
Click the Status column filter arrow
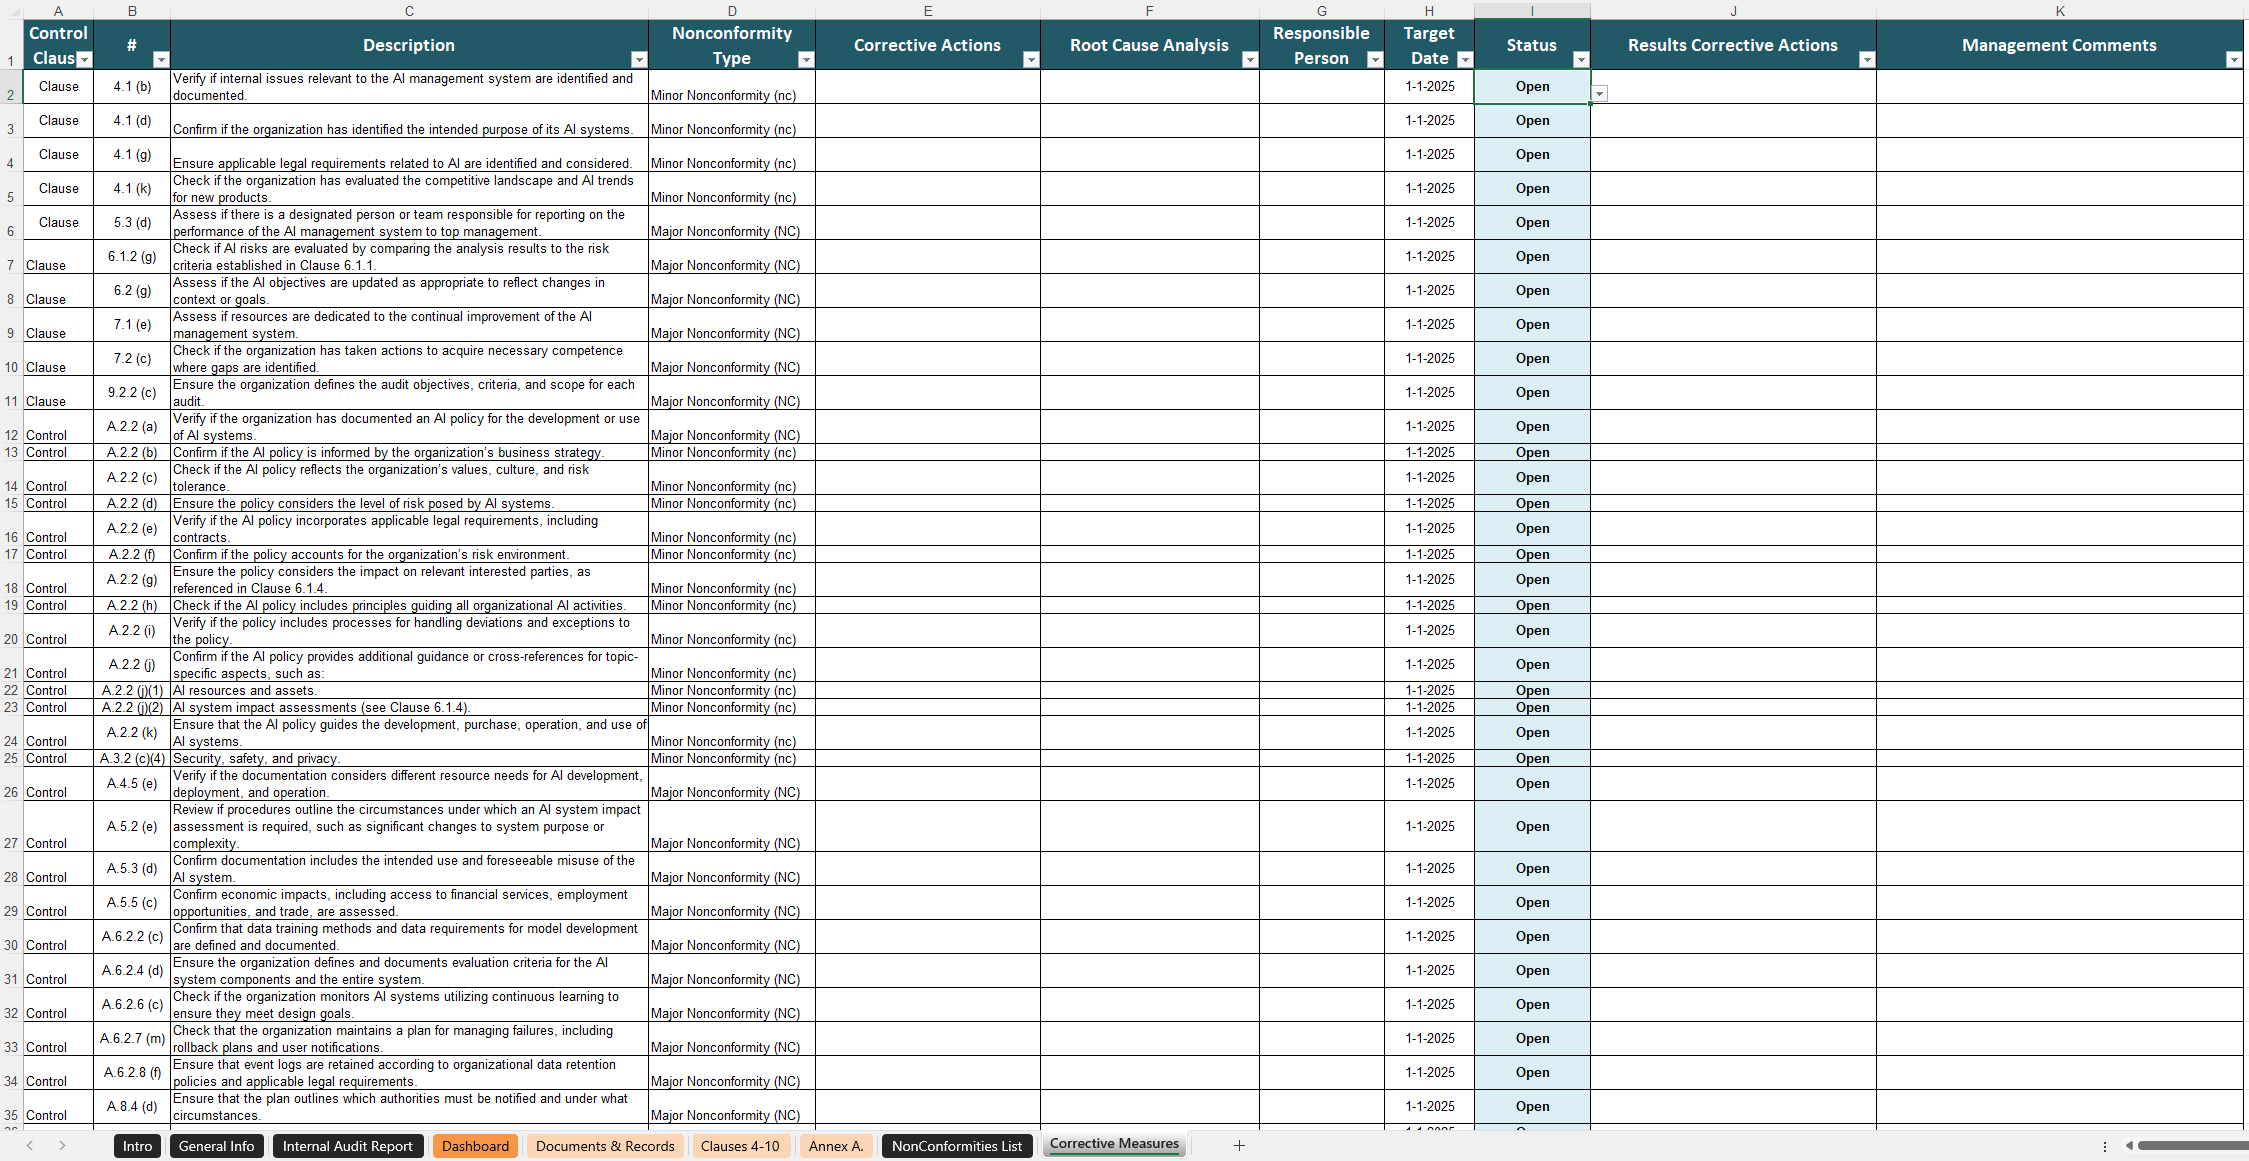(x=1581, y=60)
